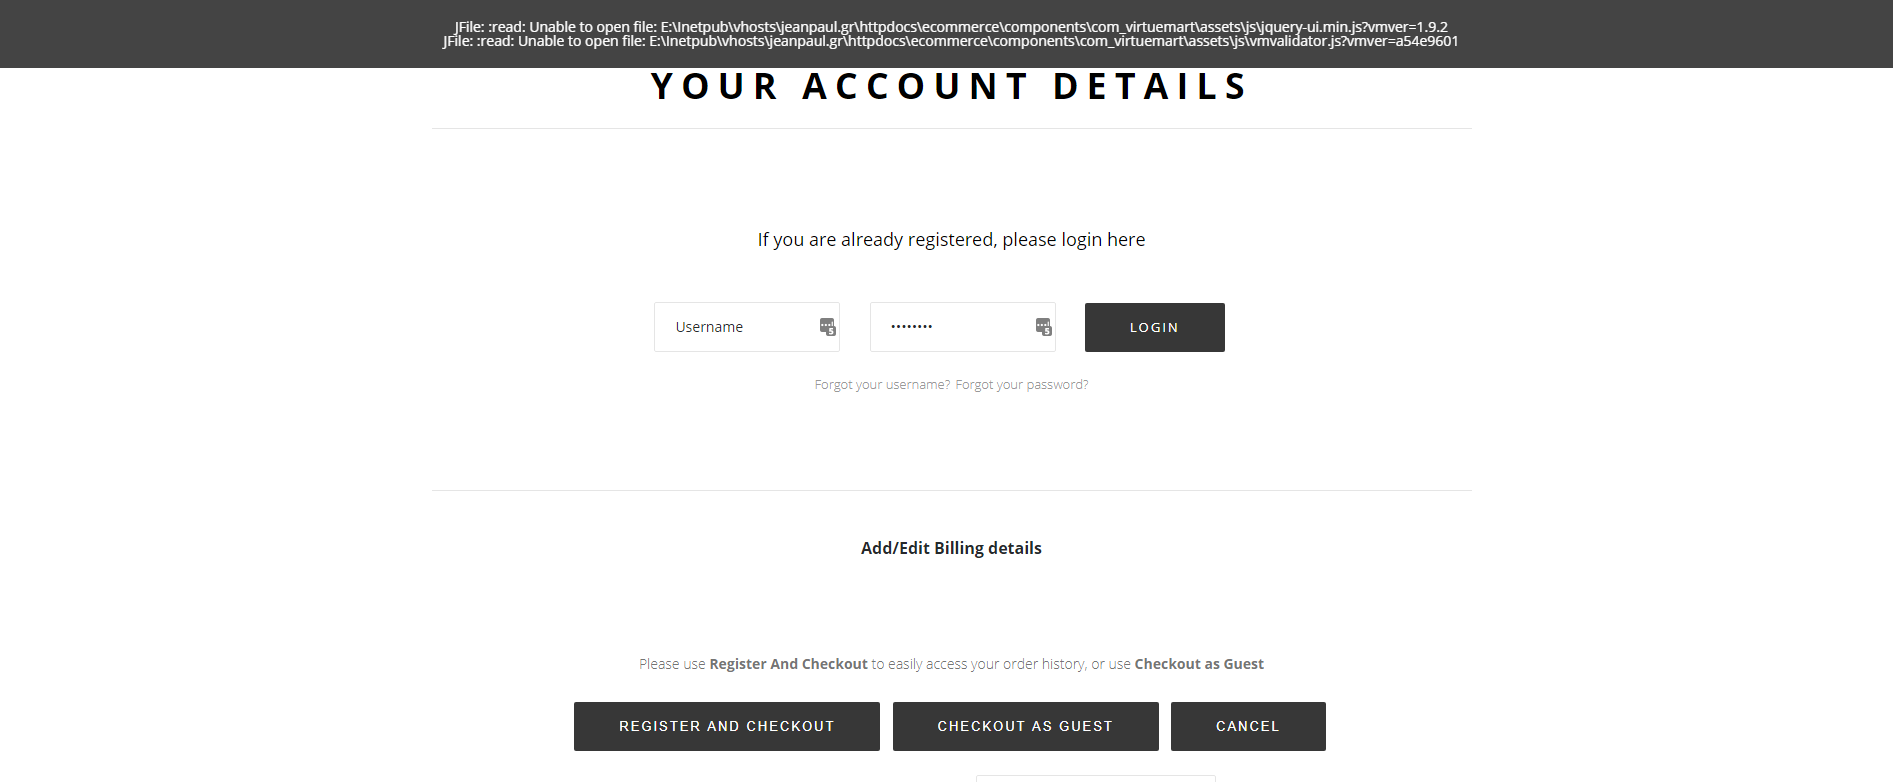Focus the masked password input field
This screenshot has width=1893, height=782.
click(x=950, y=327)
